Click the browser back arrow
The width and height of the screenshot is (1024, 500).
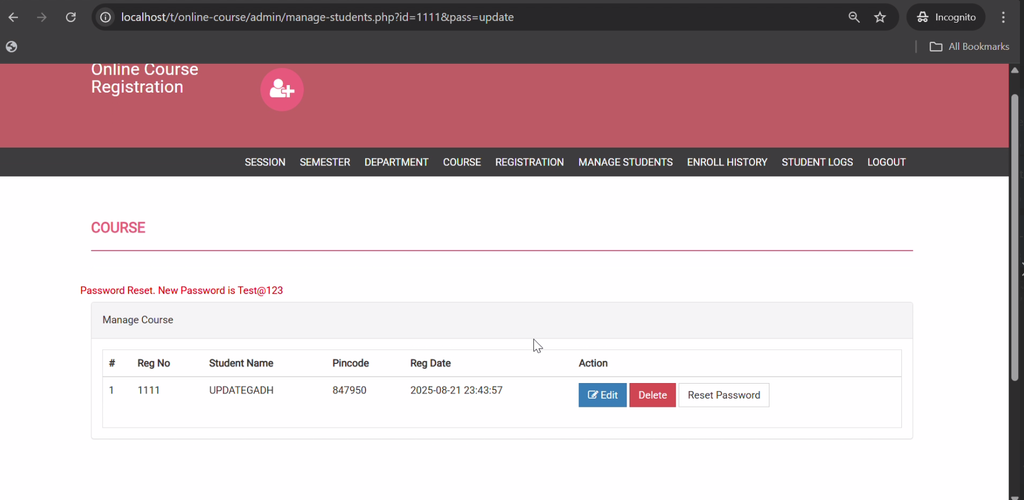click(x=13, y=18)
